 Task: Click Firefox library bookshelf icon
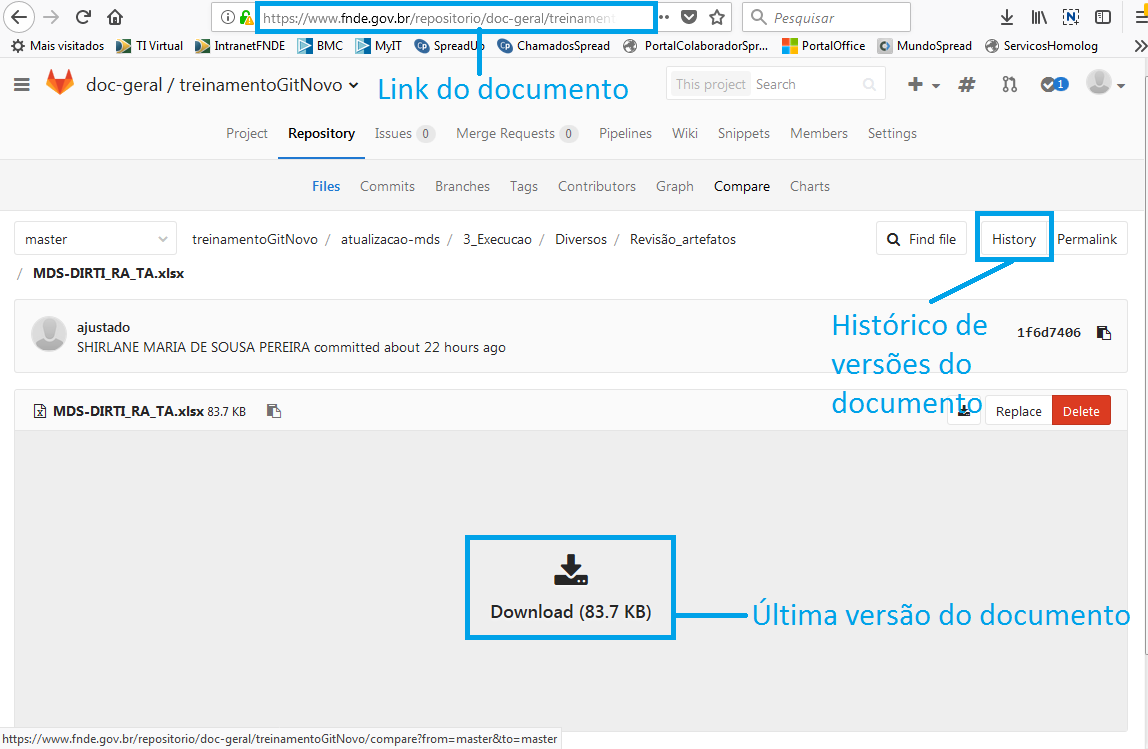1038,16
